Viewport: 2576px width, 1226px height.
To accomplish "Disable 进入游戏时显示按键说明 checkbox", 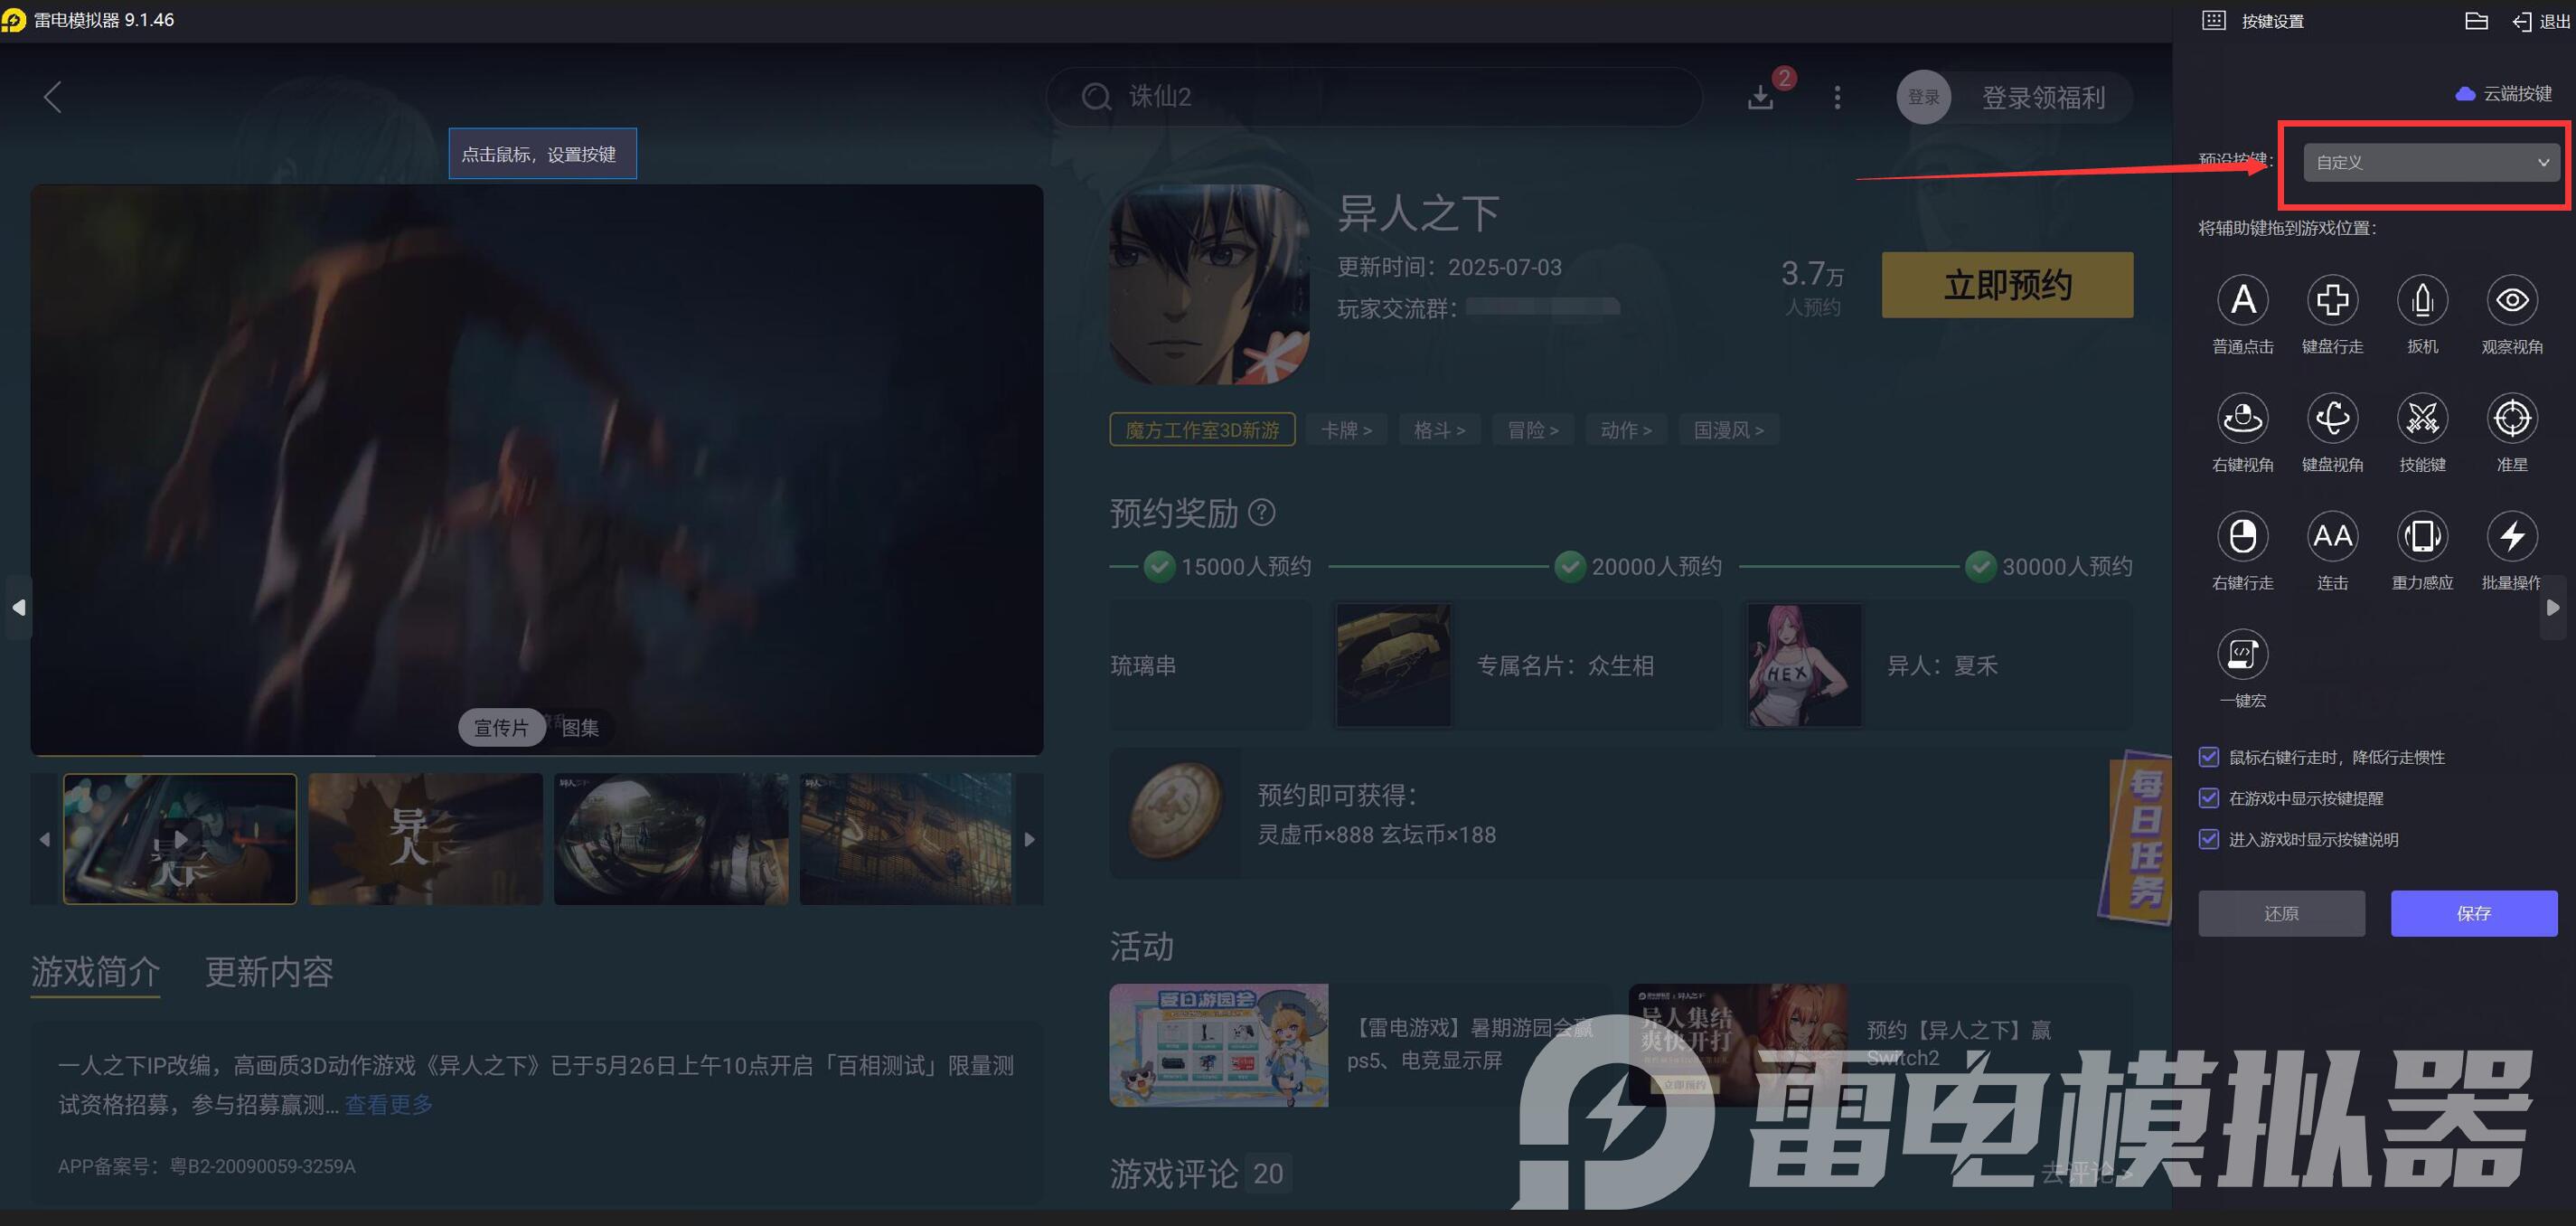I will [x=2209, y=839].
